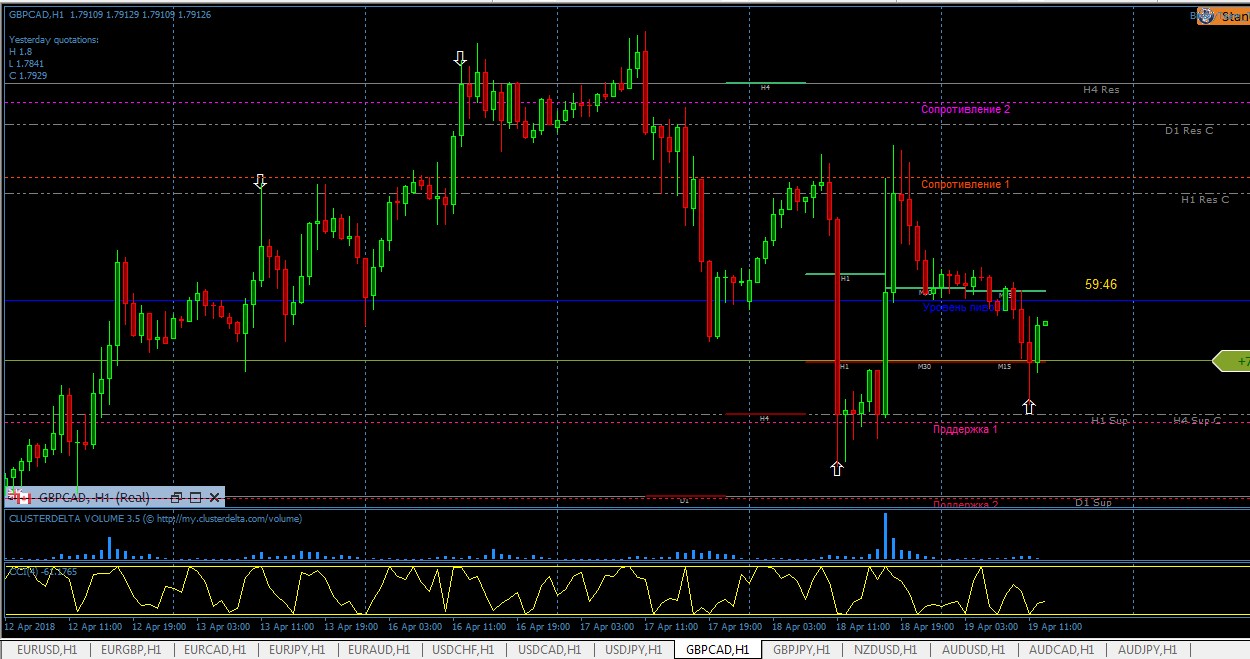The width and height of the screenshot is (1250, 659).
Task: Click the green price tag on price scale
Action: click(1231, 361)
